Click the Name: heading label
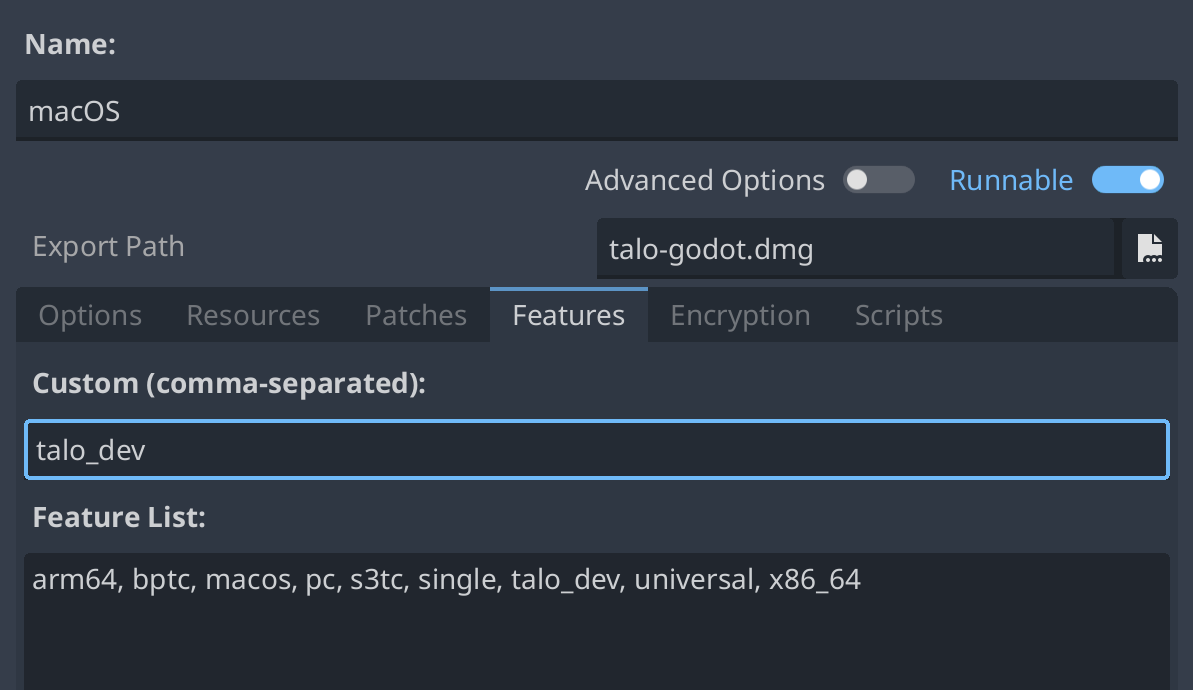Screen dimensions: 1193x690 [70, 45]
